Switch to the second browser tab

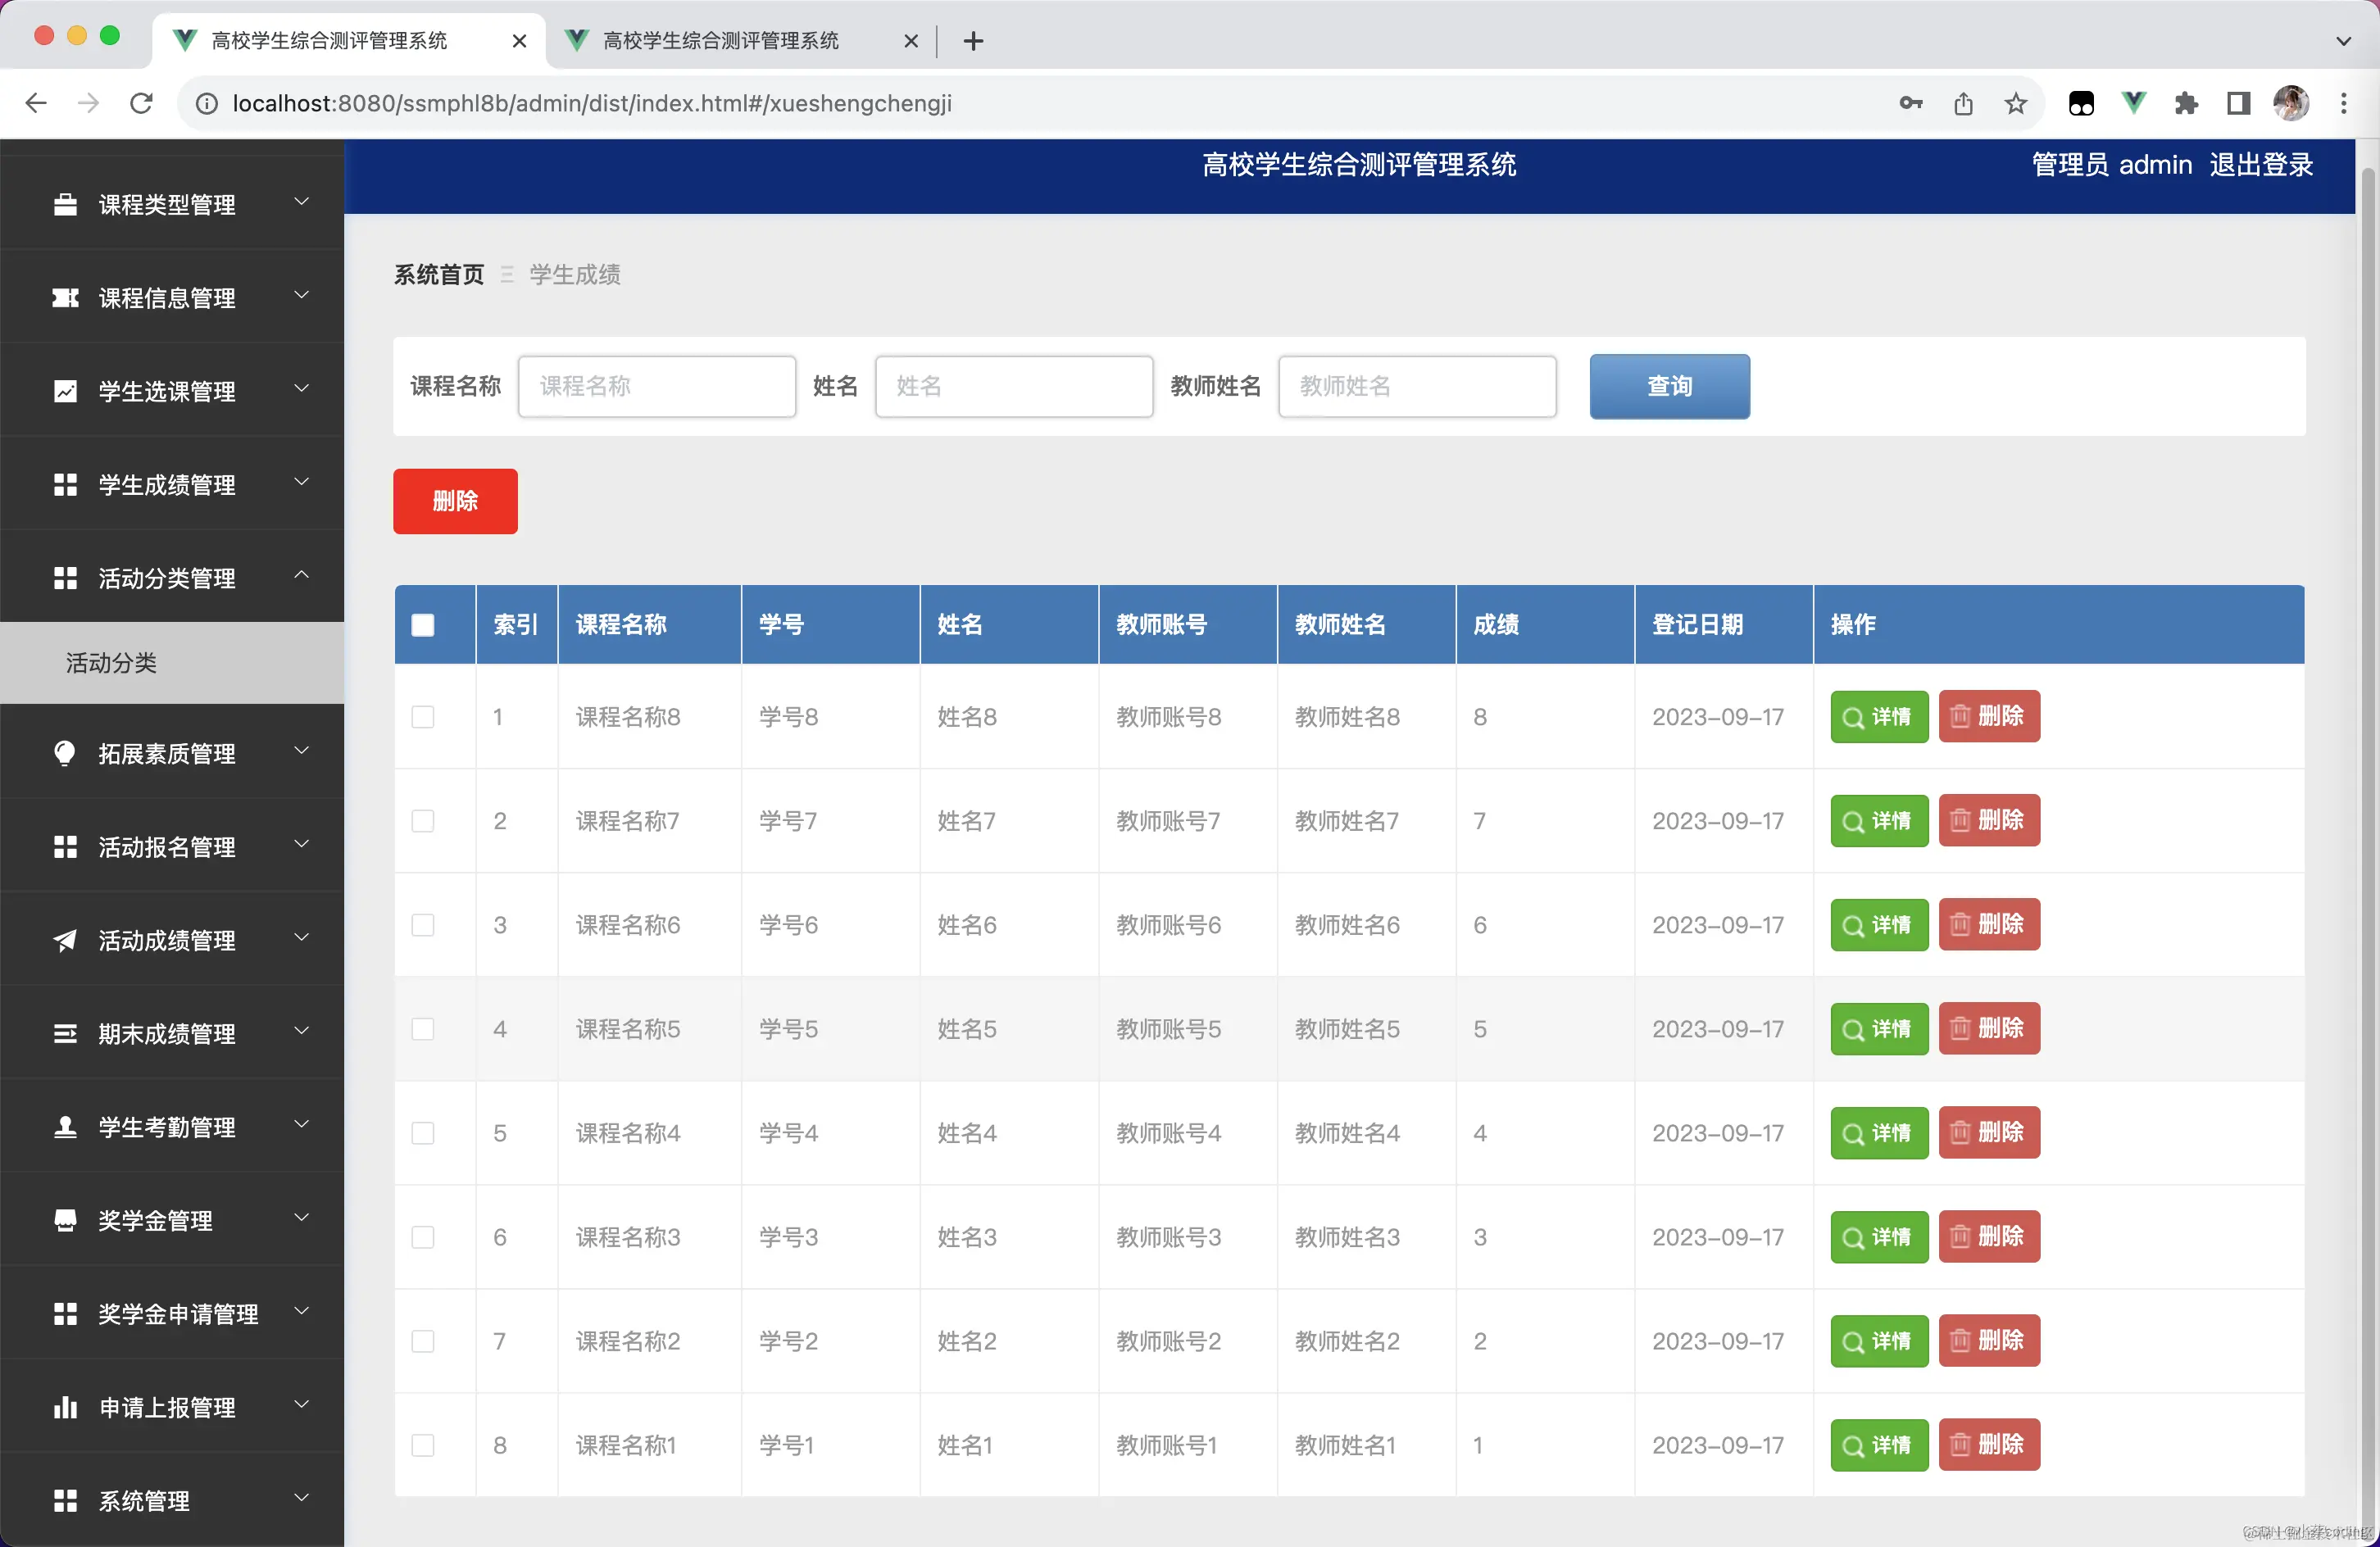[720, 40]
